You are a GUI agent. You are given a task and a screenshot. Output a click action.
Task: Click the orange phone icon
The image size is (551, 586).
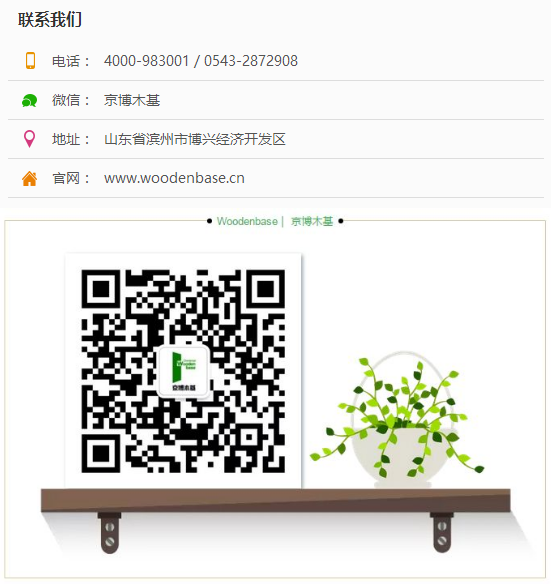[30, 61]
